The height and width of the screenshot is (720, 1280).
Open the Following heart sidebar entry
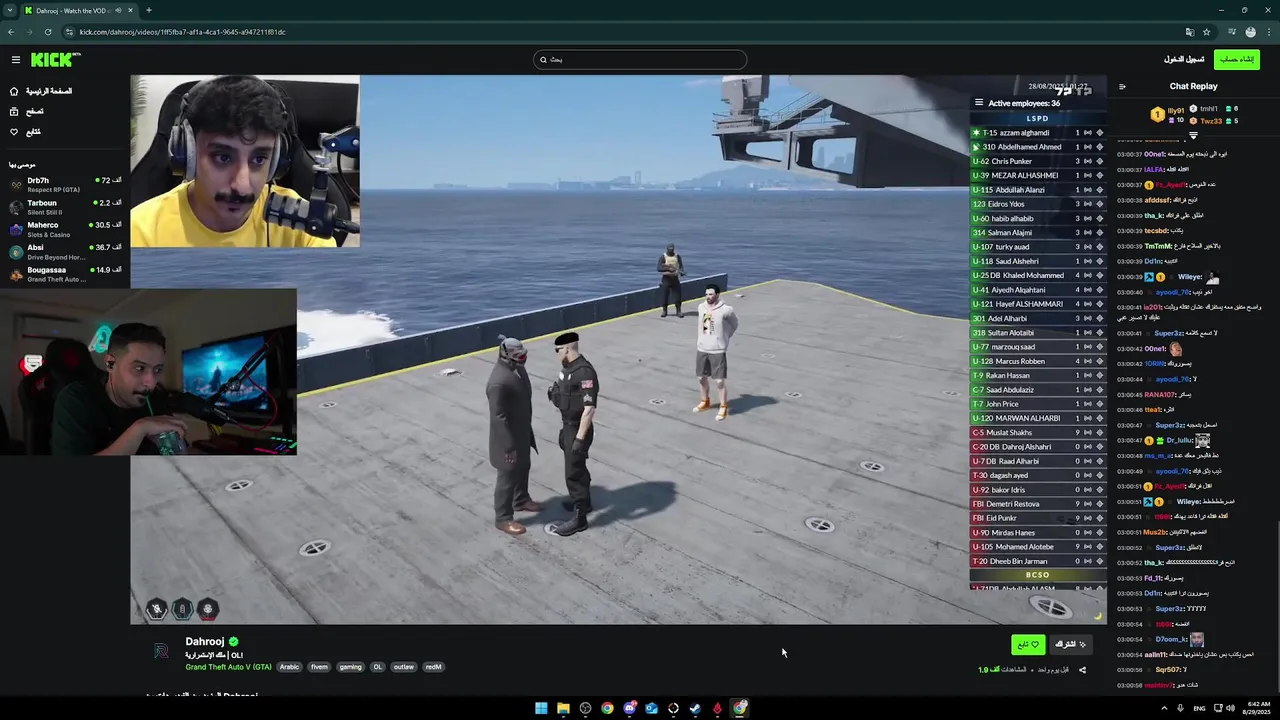(x=25, y=132)
